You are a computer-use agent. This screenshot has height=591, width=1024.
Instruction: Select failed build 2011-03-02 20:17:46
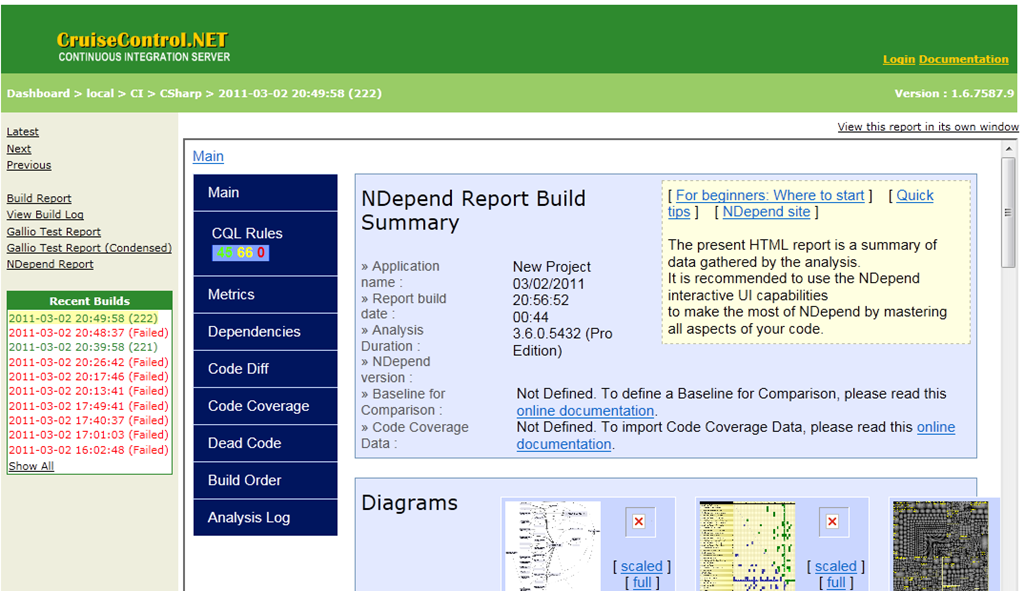point(89,377)
